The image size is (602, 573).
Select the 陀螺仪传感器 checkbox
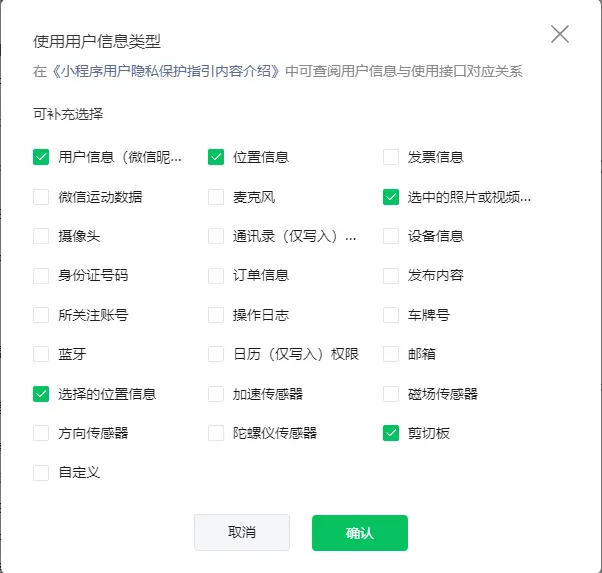[216, 433]
